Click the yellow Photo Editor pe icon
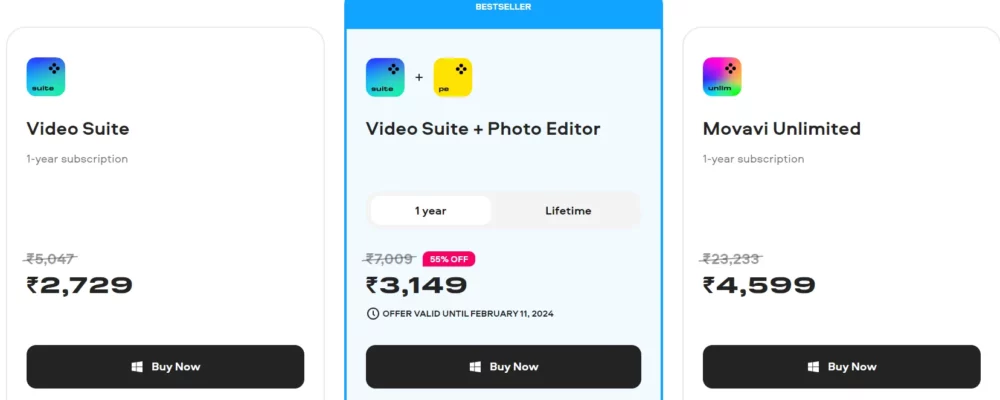1000x400 pixels. point(453,77)
